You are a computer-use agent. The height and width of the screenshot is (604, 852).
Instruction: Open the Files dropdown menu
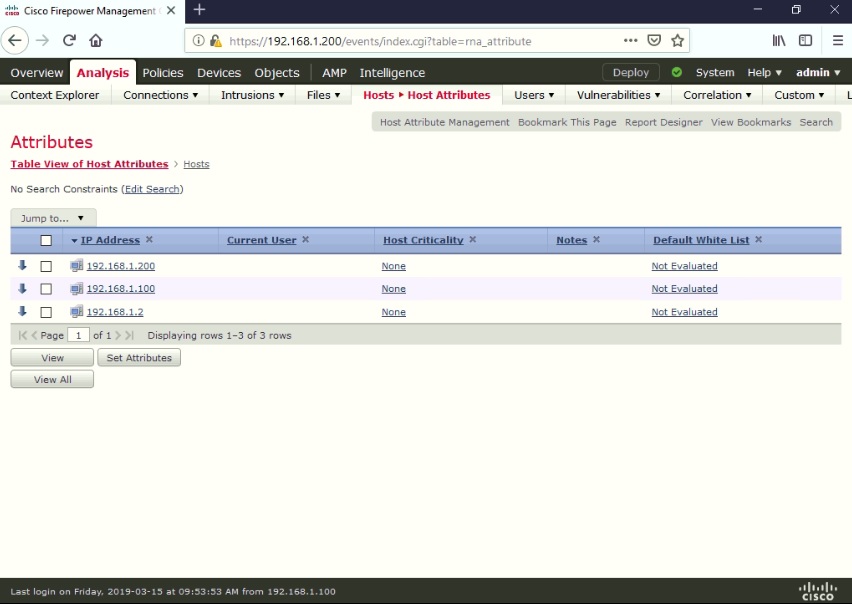[x=323, y=95]
